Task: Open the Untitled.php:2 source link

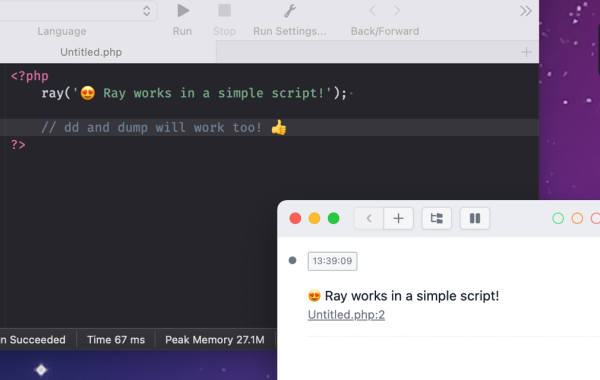Action: click(346, 315)
